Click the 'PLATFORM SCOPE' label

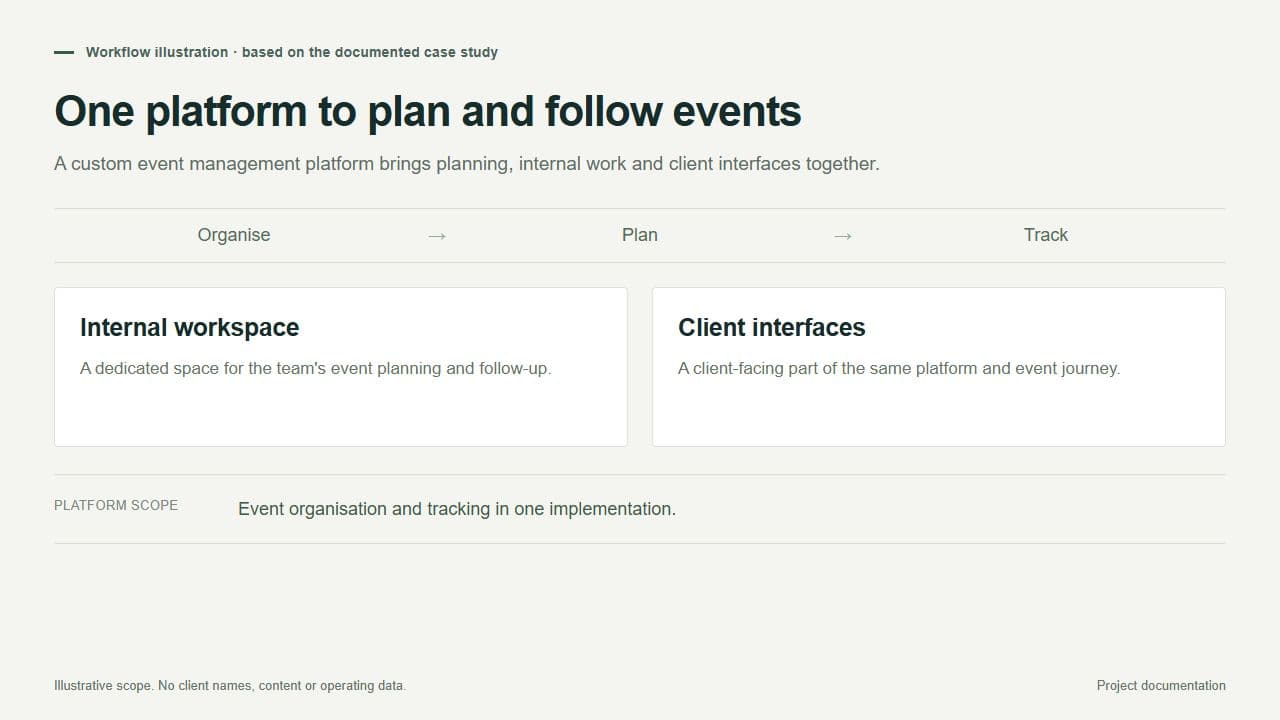point(116,505)
